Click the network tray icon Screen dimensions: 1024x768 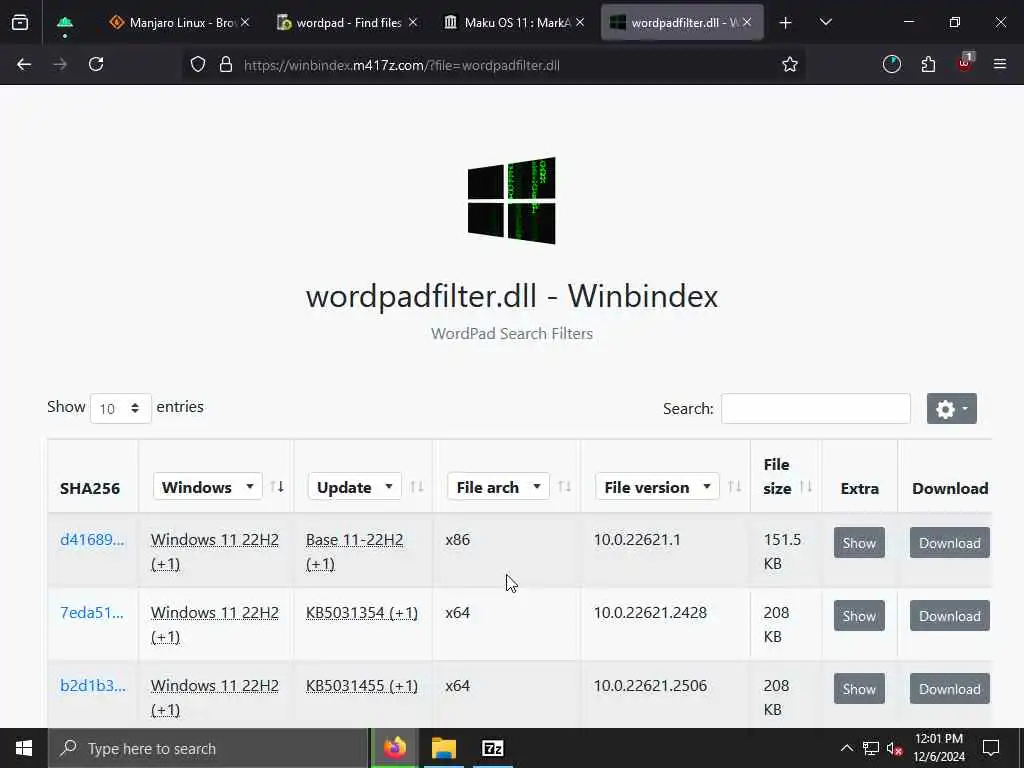871,748
